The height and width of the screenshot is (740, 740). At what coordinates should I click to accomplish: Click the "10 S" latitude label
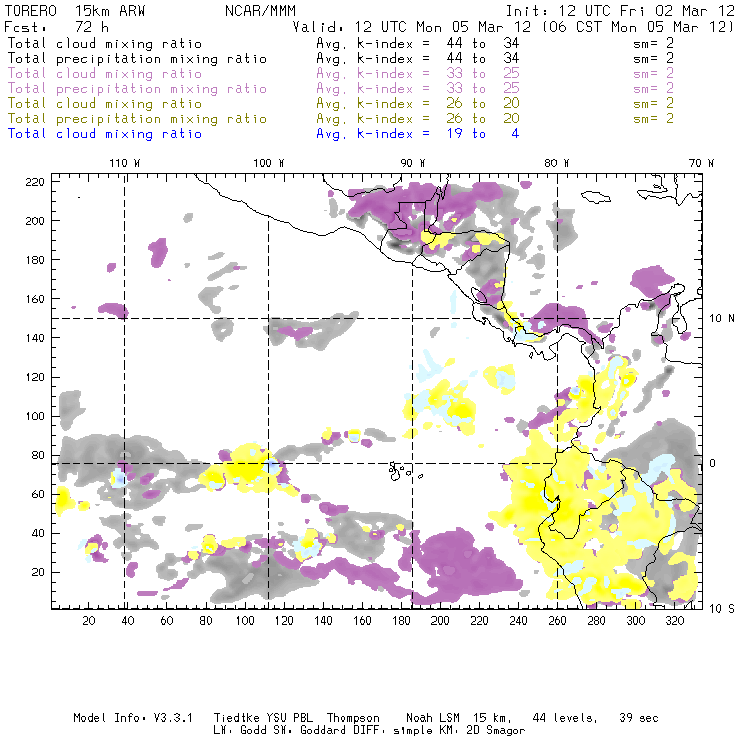[x=722, y=609]
